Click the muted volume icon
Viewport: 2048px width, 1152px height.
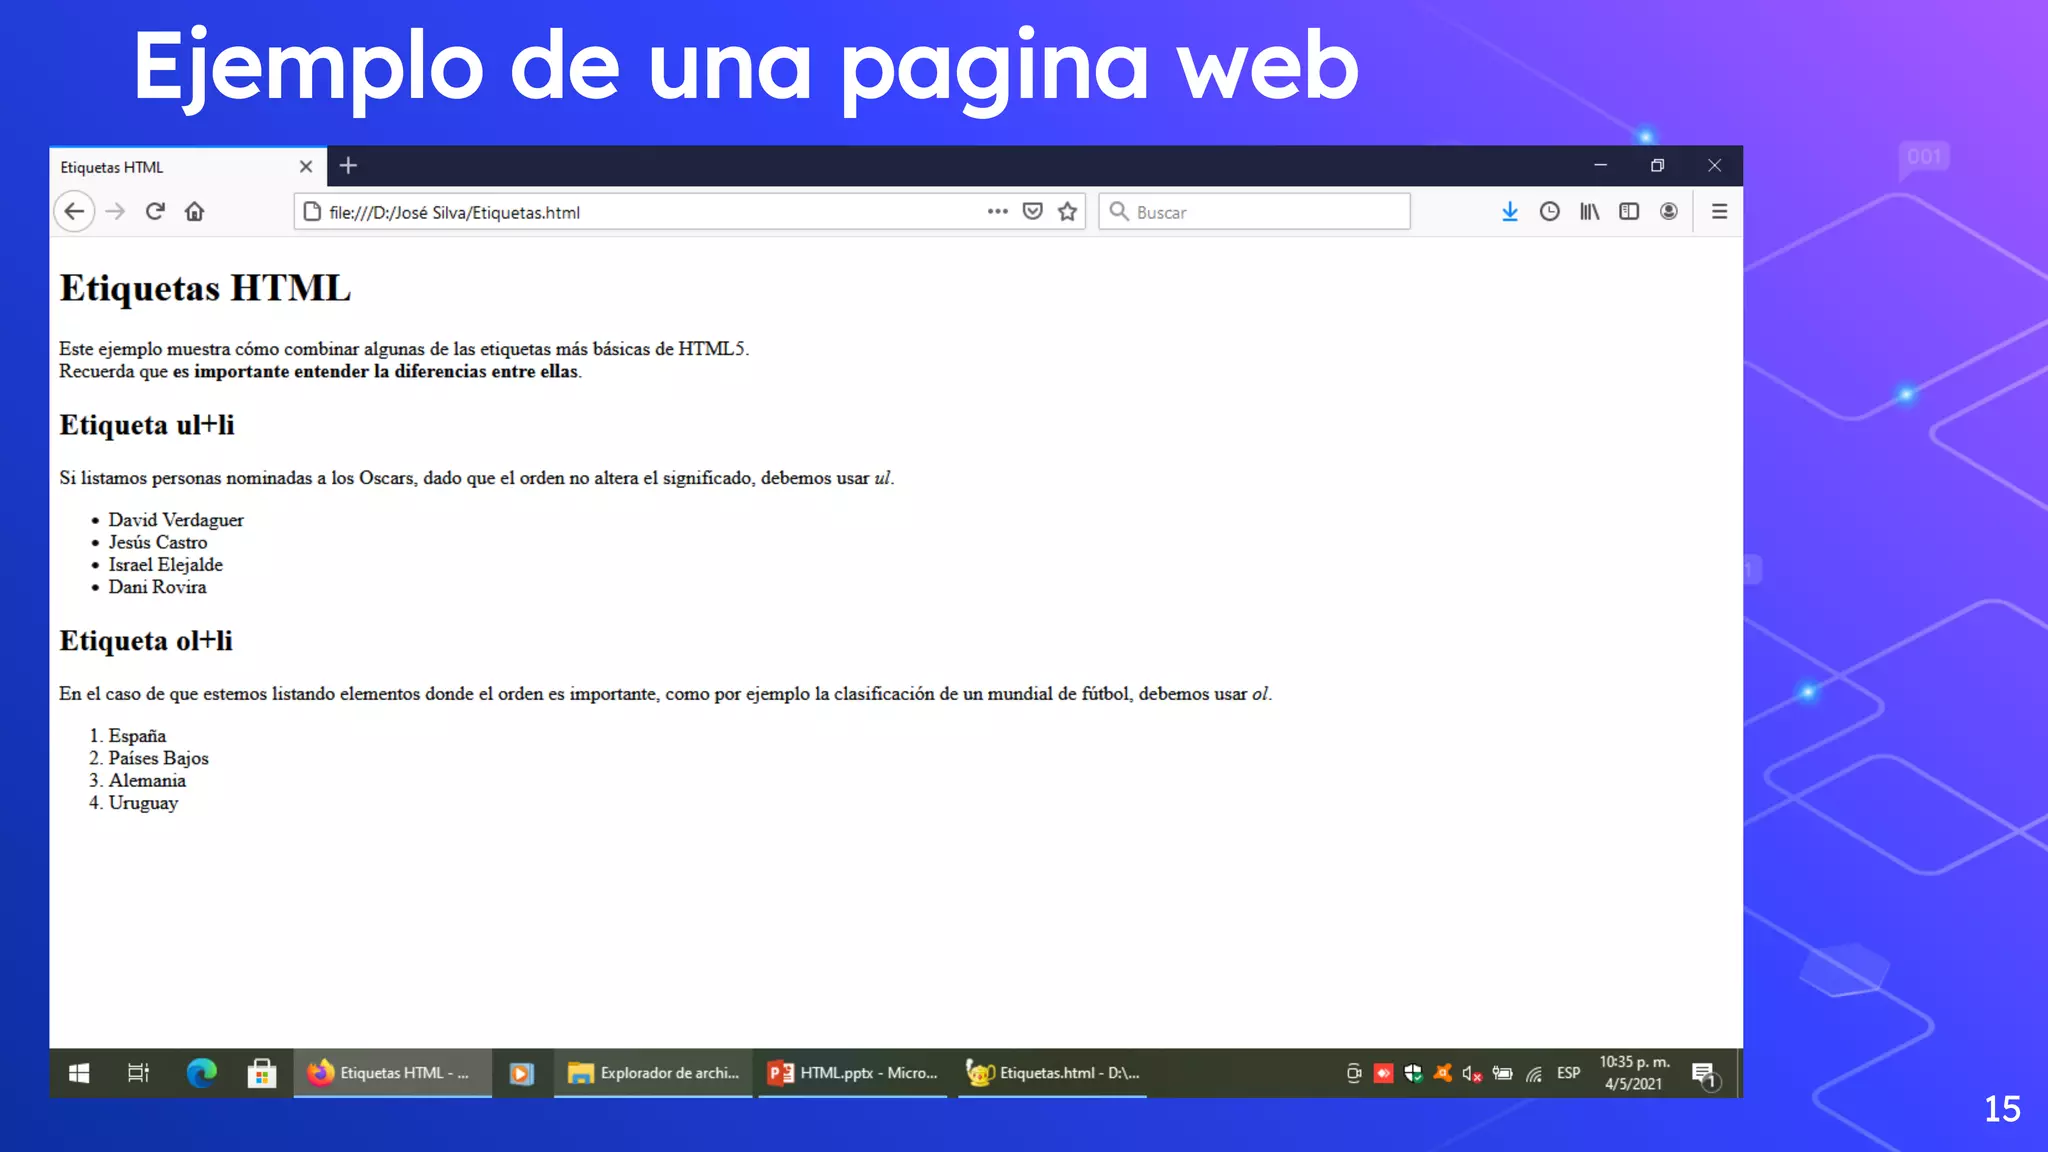tap(1472, 1073)
